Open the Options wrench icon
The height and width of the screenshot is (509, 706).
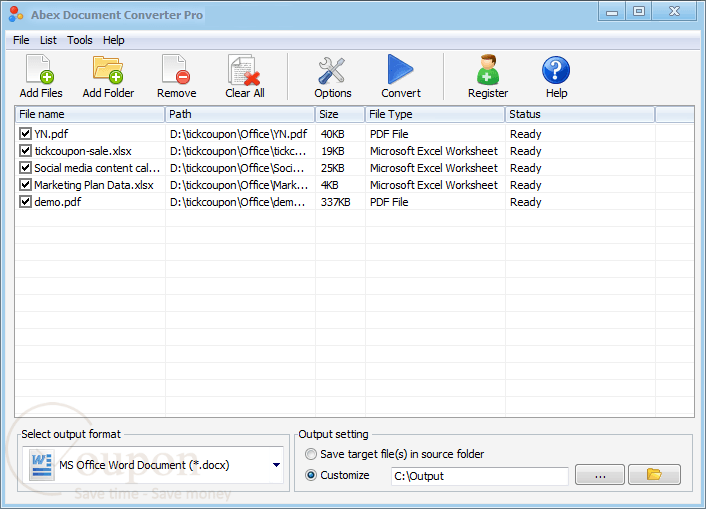coord(332,70)
